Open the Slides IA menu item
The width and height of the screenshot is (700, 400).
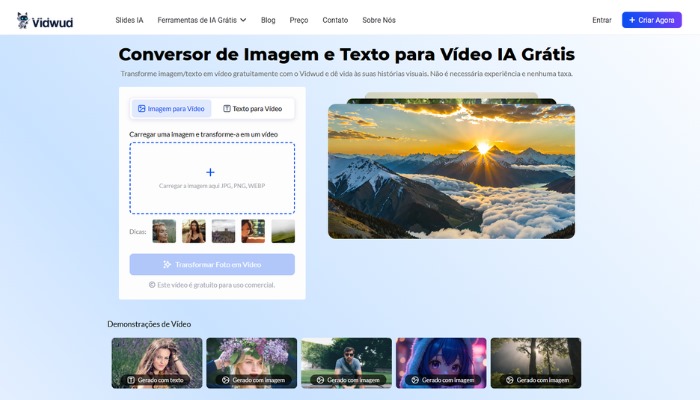point(129,20)
